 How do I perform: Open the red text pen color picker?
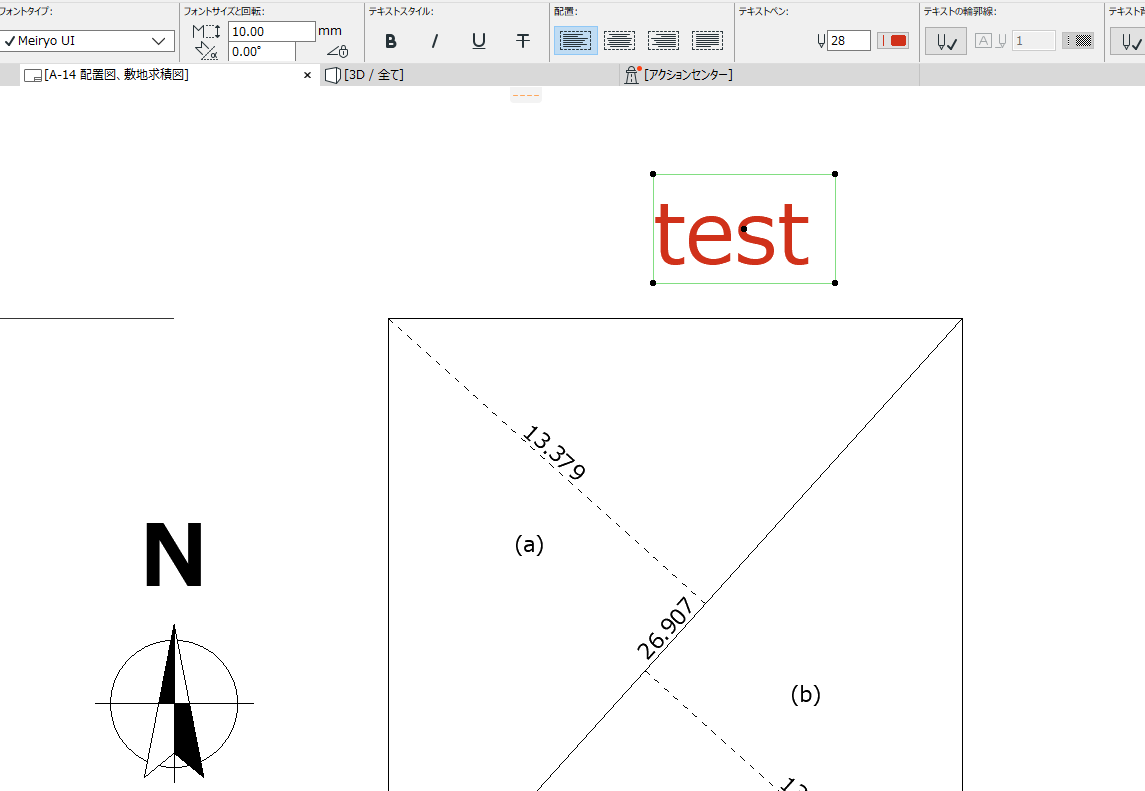tap(892, 41)
